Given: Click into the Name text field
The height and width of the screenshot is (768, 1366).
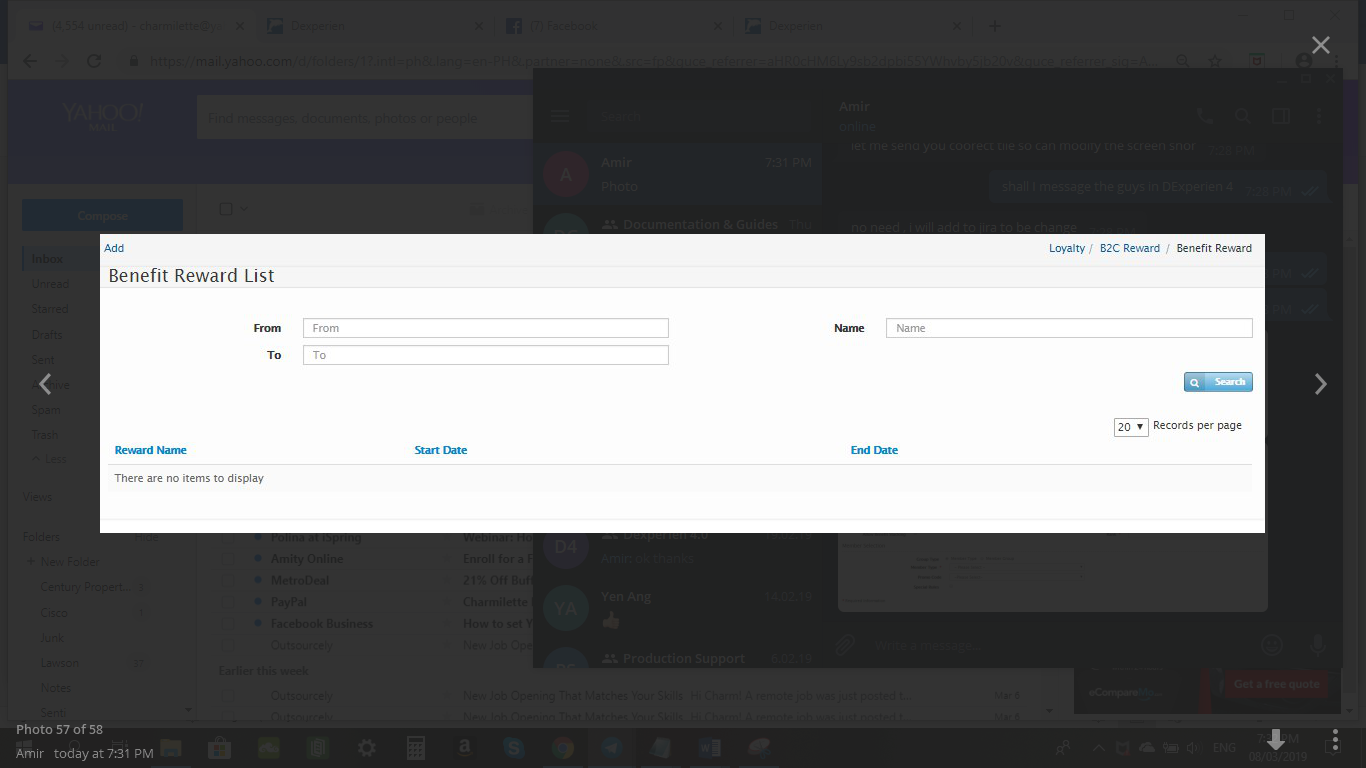Looking at the screenshot, I should tap(1068, 328).
